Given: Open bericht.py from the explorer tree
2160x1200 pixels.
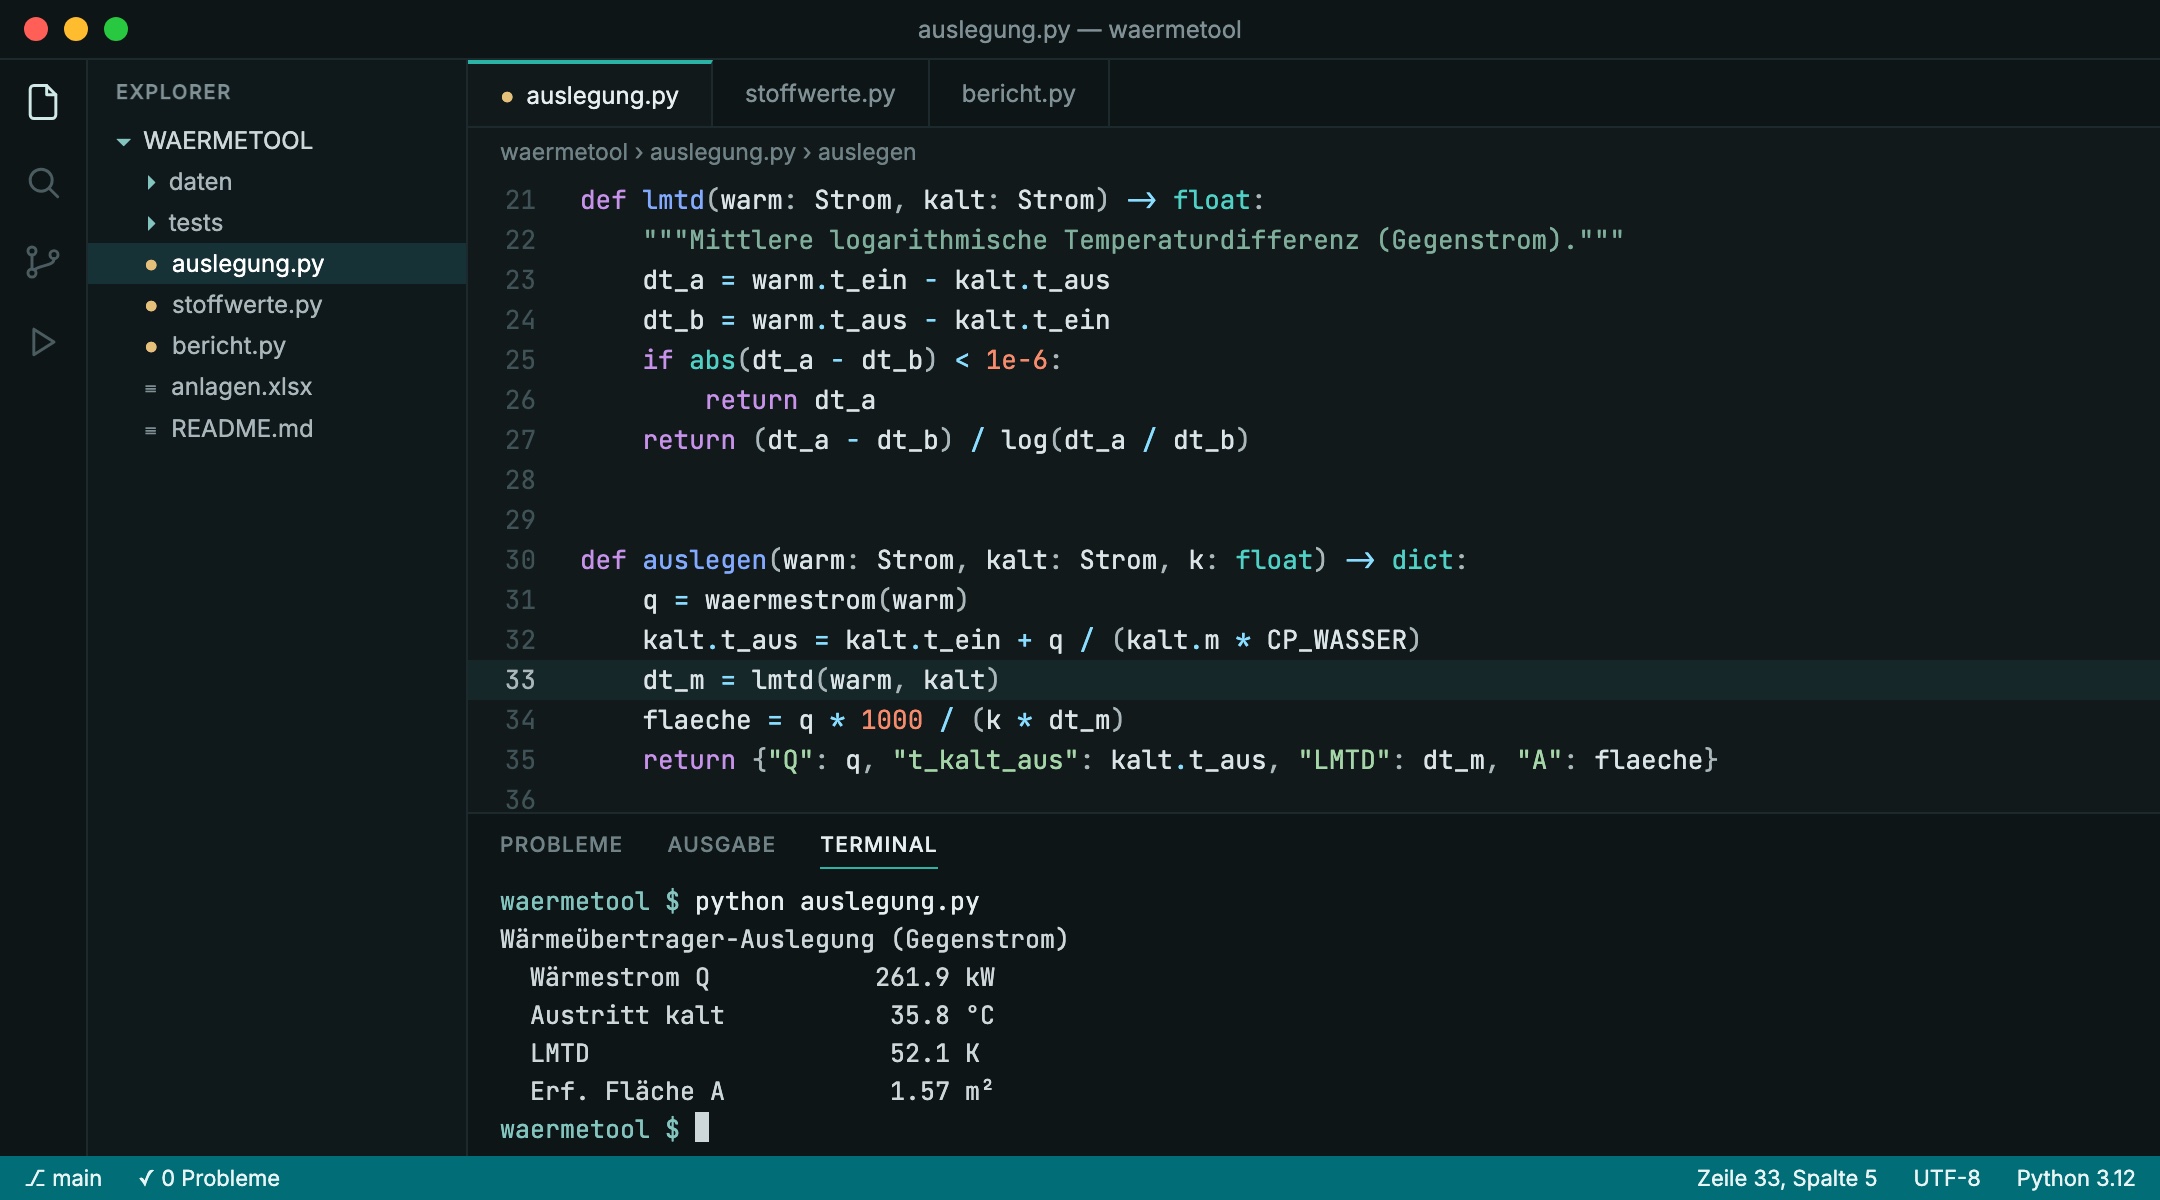Looking at the screenshot, I should [277, 346].
